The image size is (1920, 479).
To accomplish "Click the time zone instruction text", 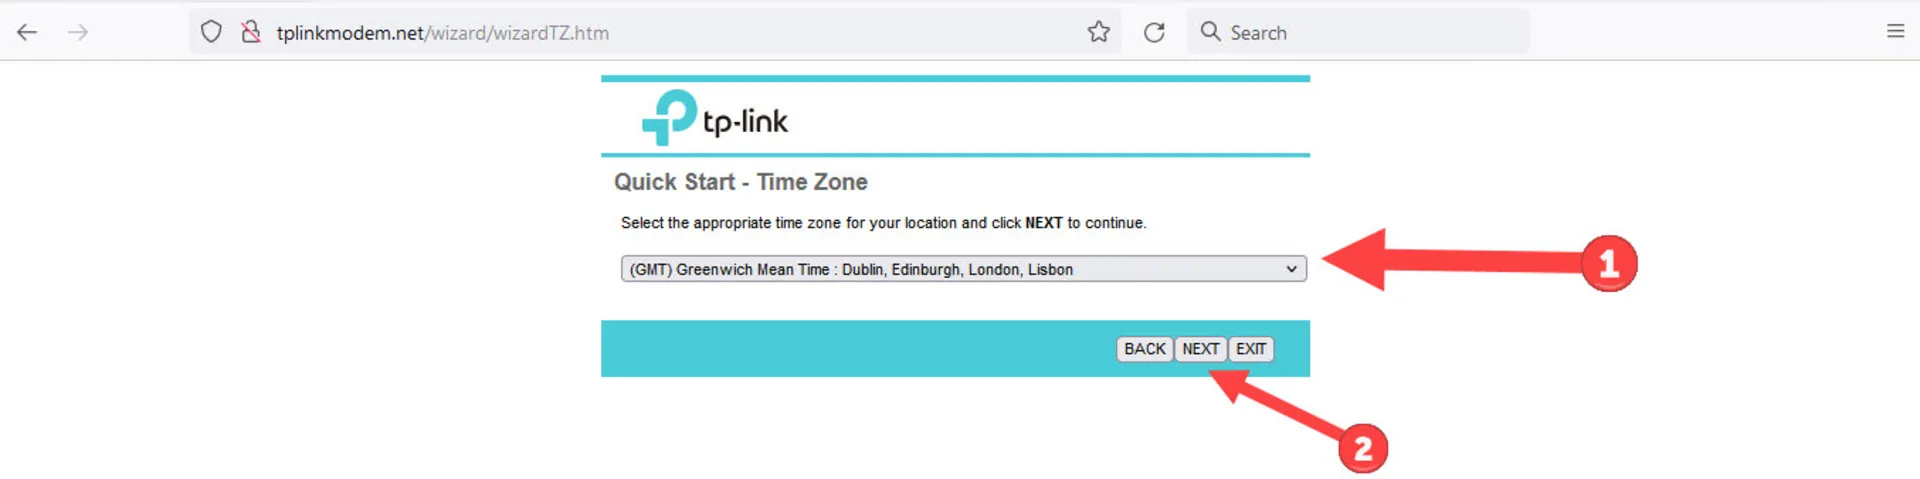I will tap(883, 223).
